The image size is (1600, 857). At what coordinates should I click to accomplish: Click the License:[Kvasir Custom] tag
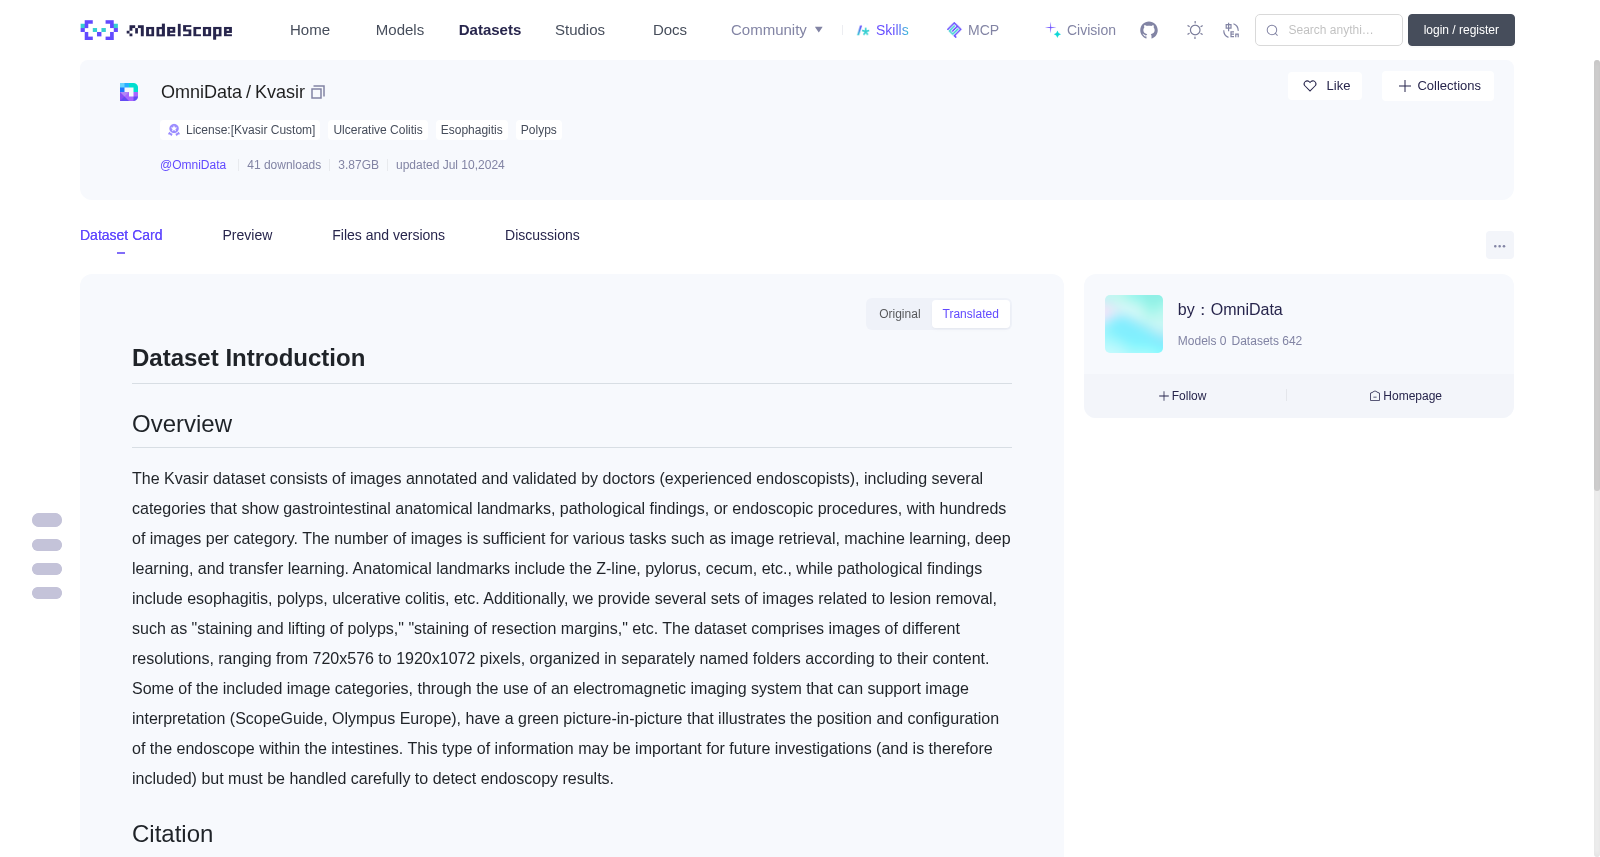[241, 130]
